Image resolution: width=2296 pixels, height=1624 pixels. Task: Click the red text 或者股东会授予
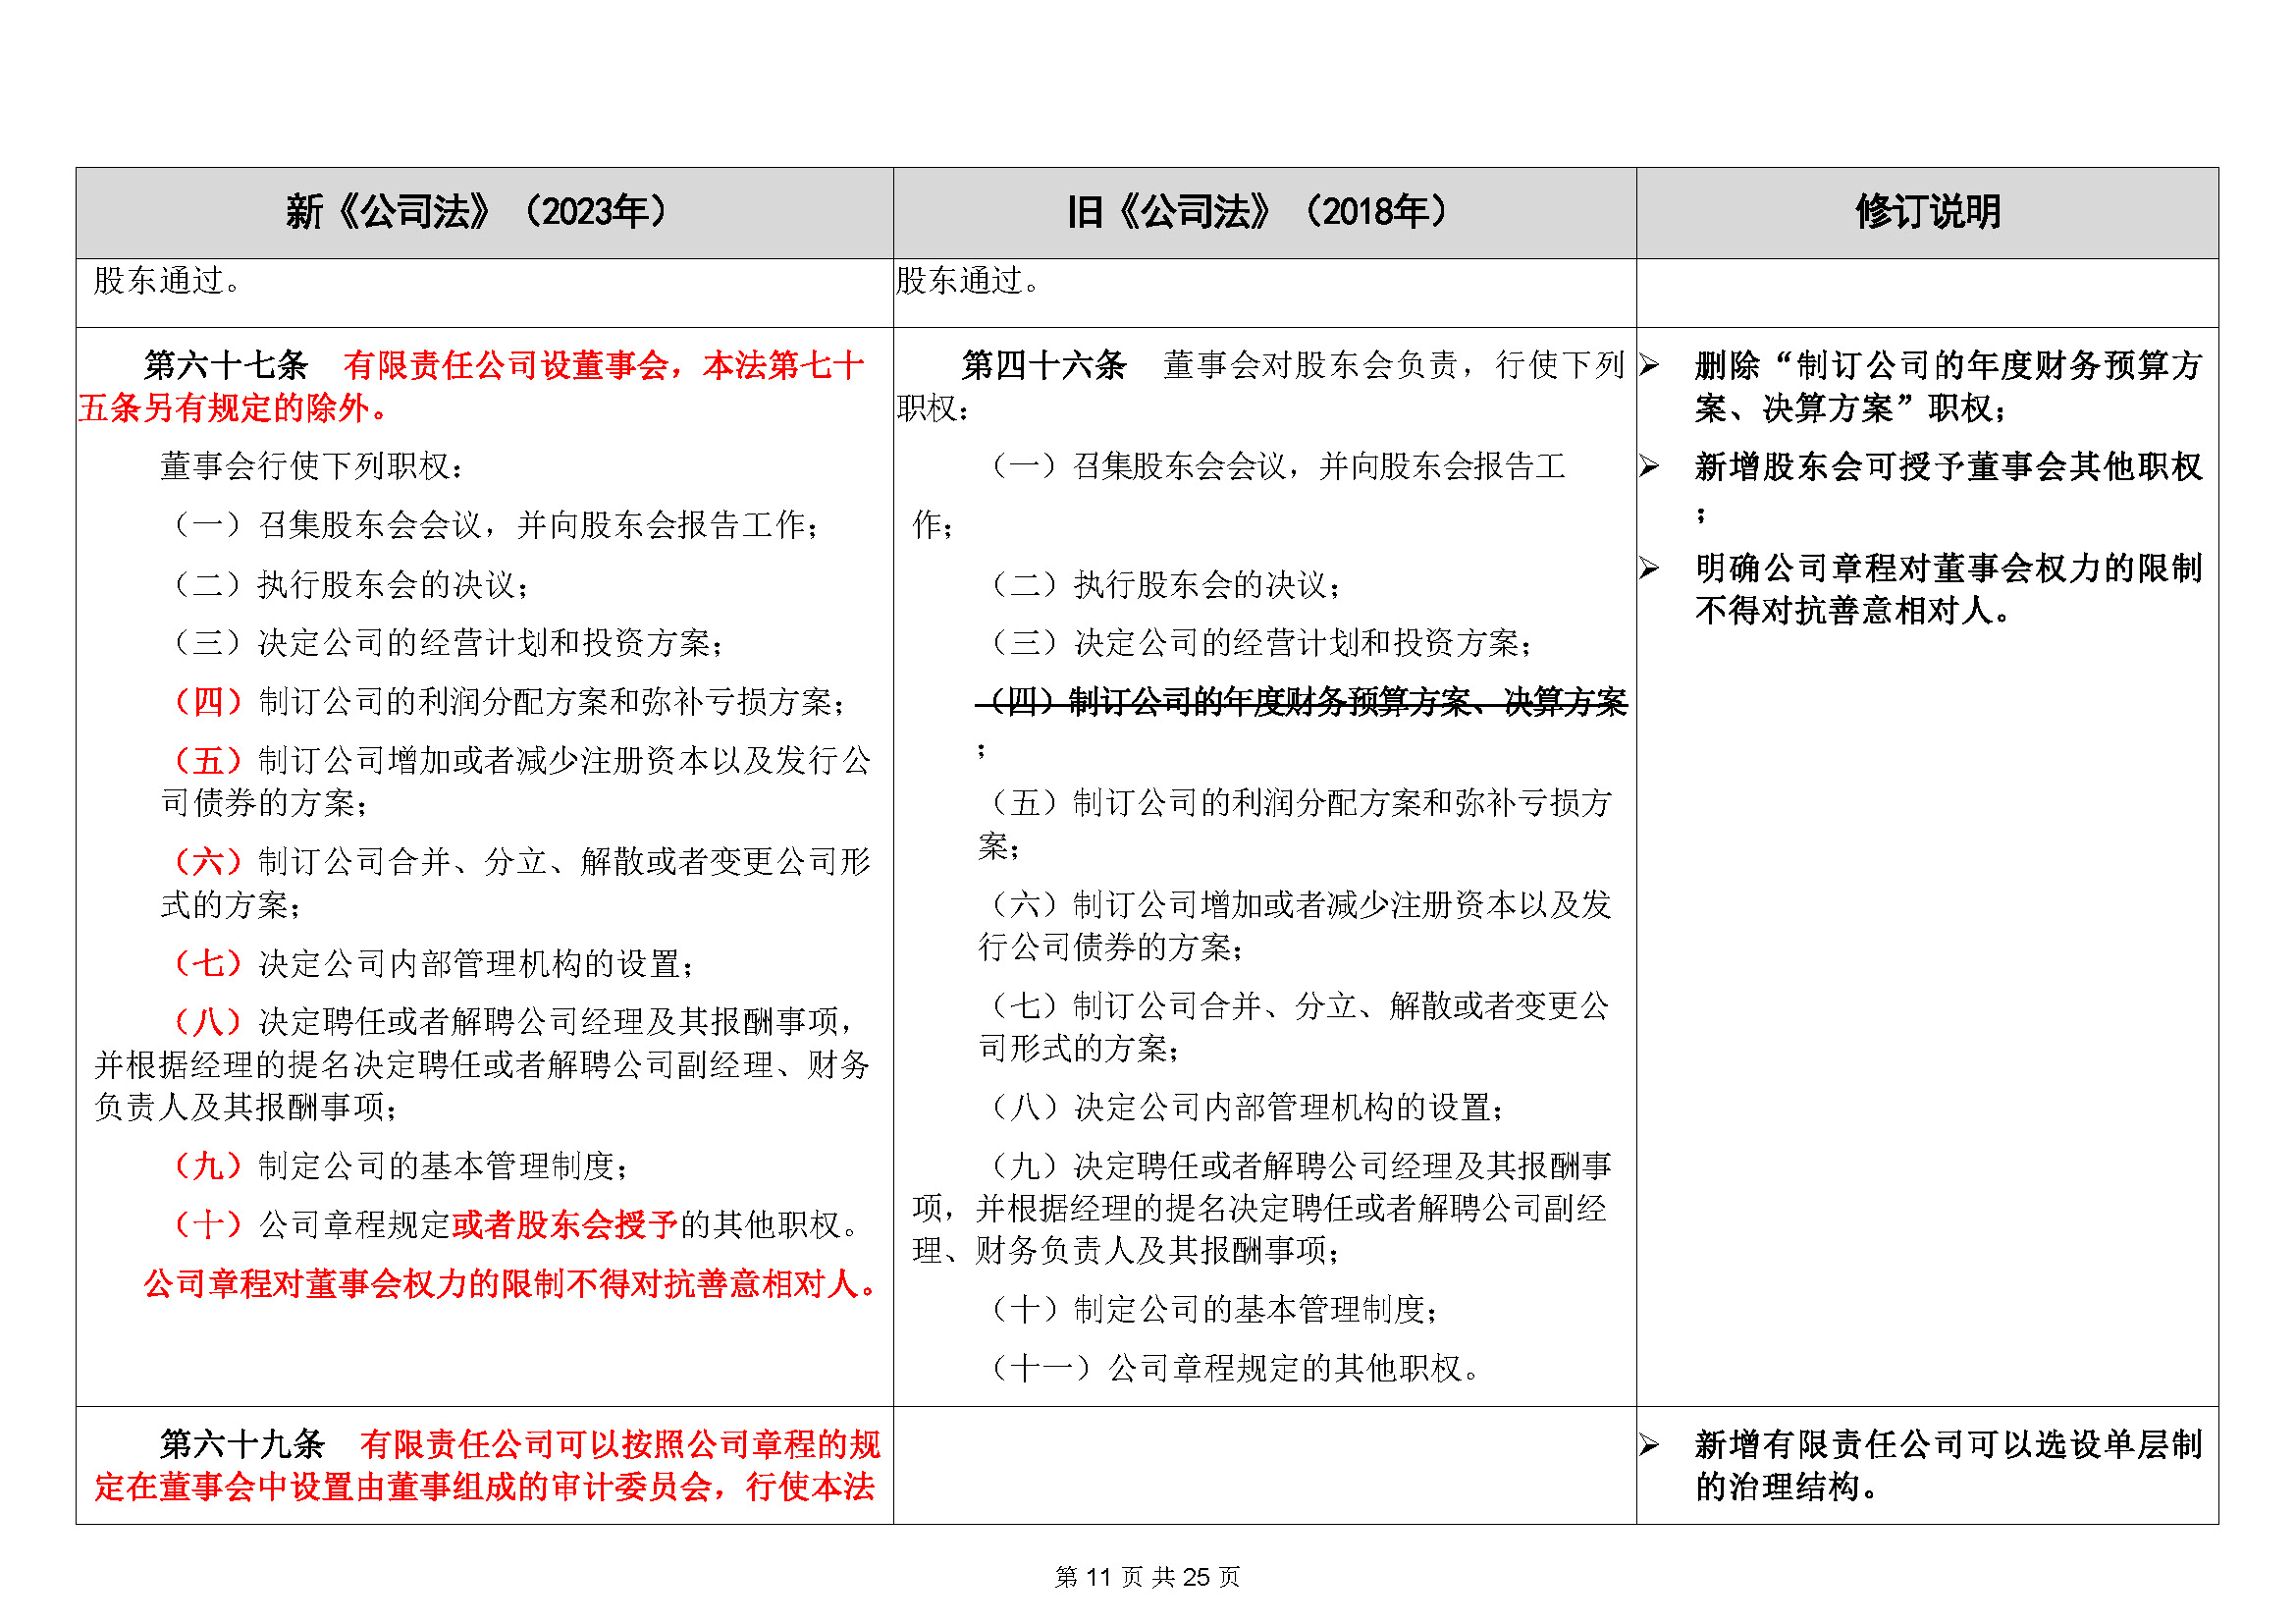point(565,1225)
